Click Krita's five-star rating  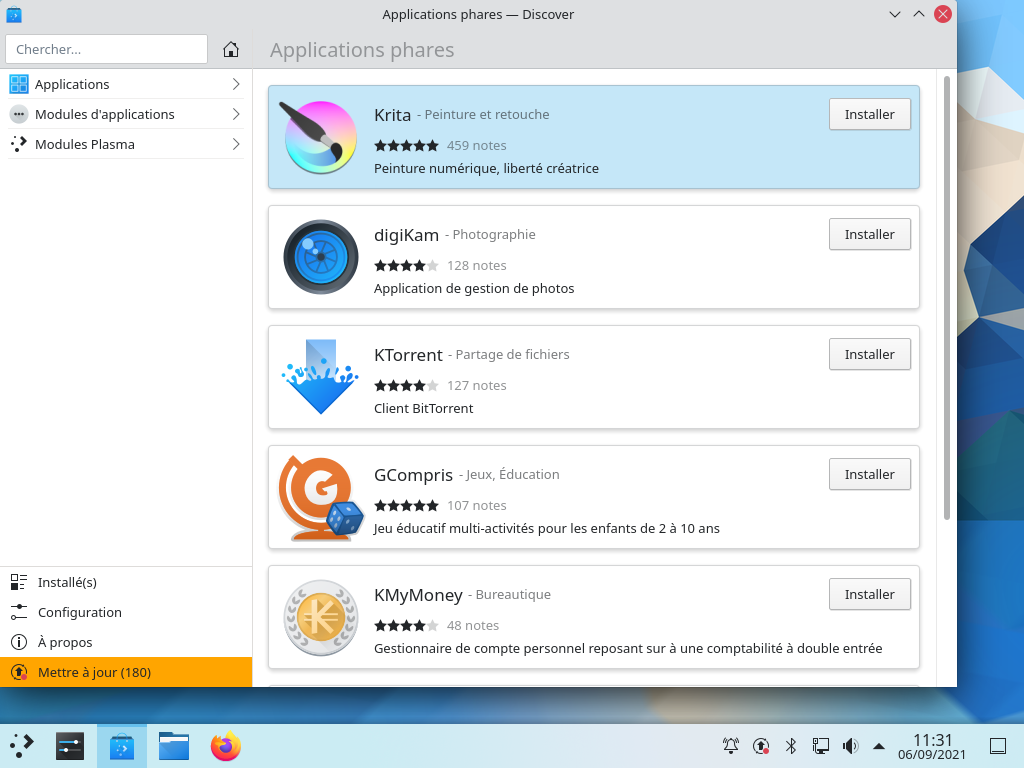click(x=406, y=146)
